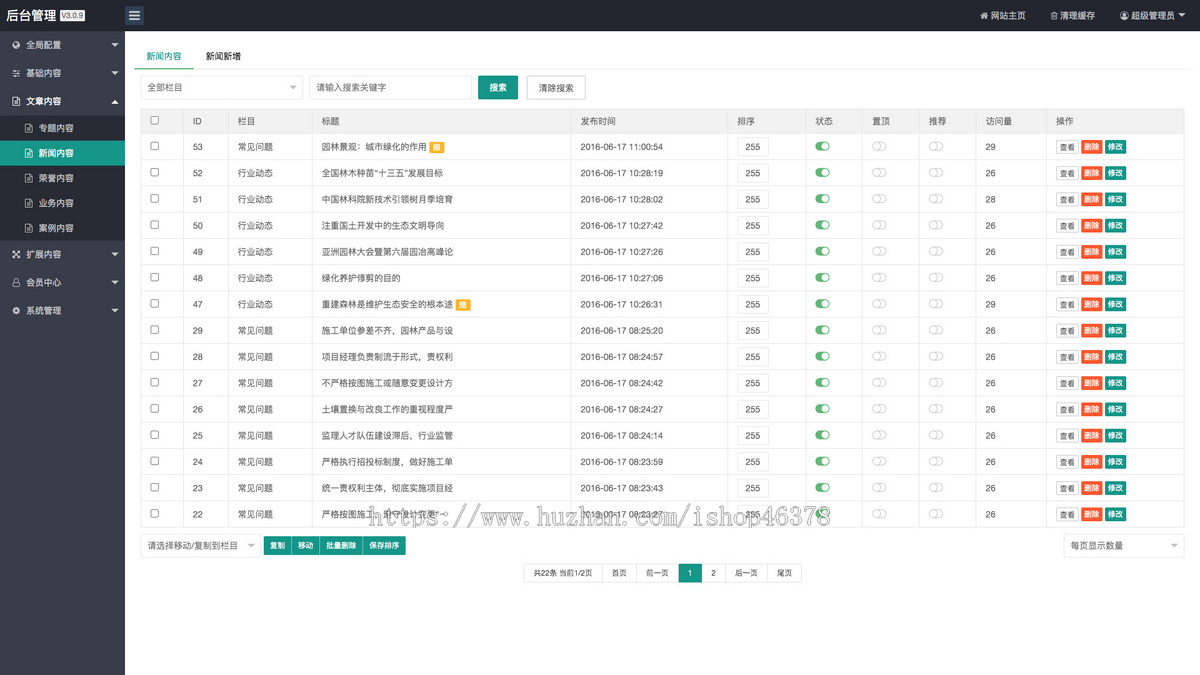
Task: Focus the 请输入搜索关键字 search field
Action: point(390,88)
